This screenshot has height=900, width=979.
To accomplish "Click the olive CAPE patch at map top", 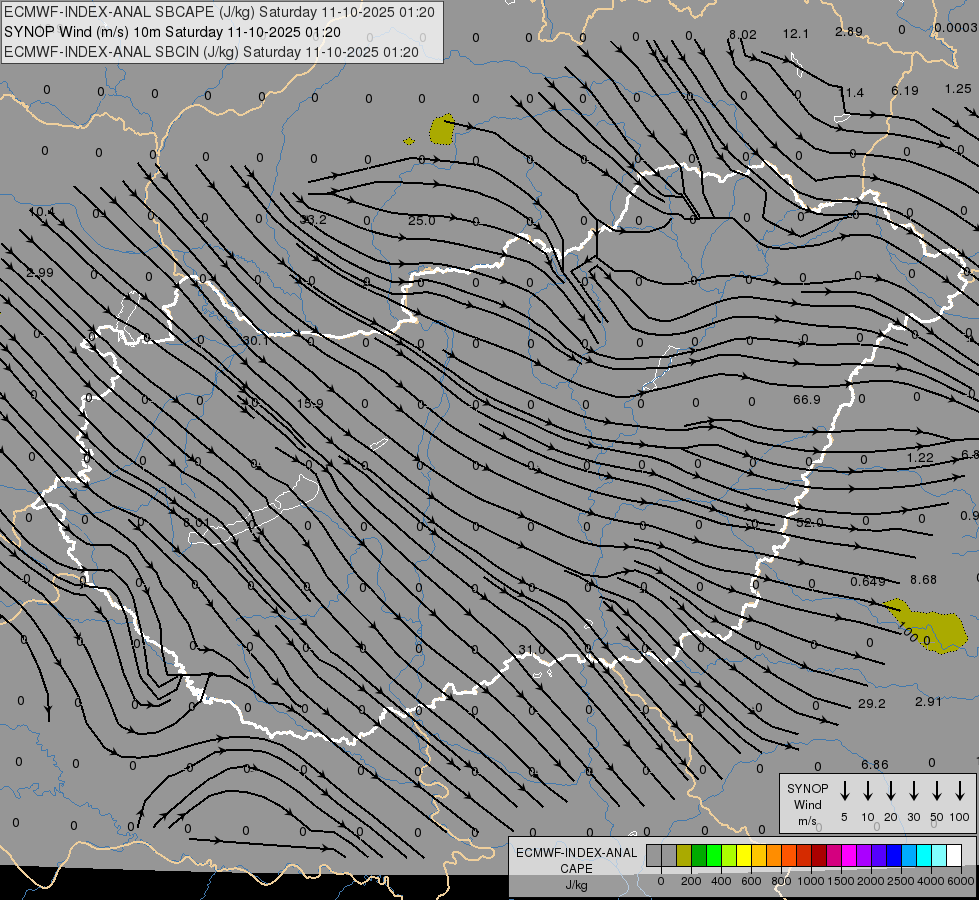I will click(442, 129).
